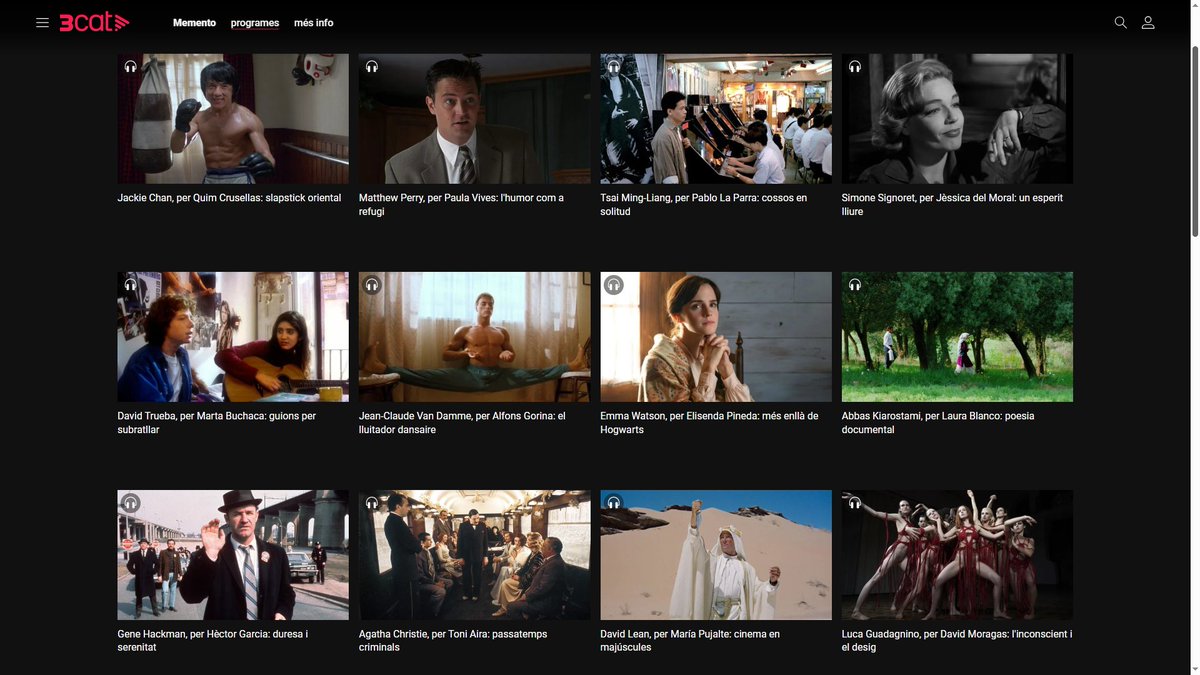Click headphones icon on Simone Signoret card
This screenshot has width=1200, height=675.
click(x=855, y=66)
